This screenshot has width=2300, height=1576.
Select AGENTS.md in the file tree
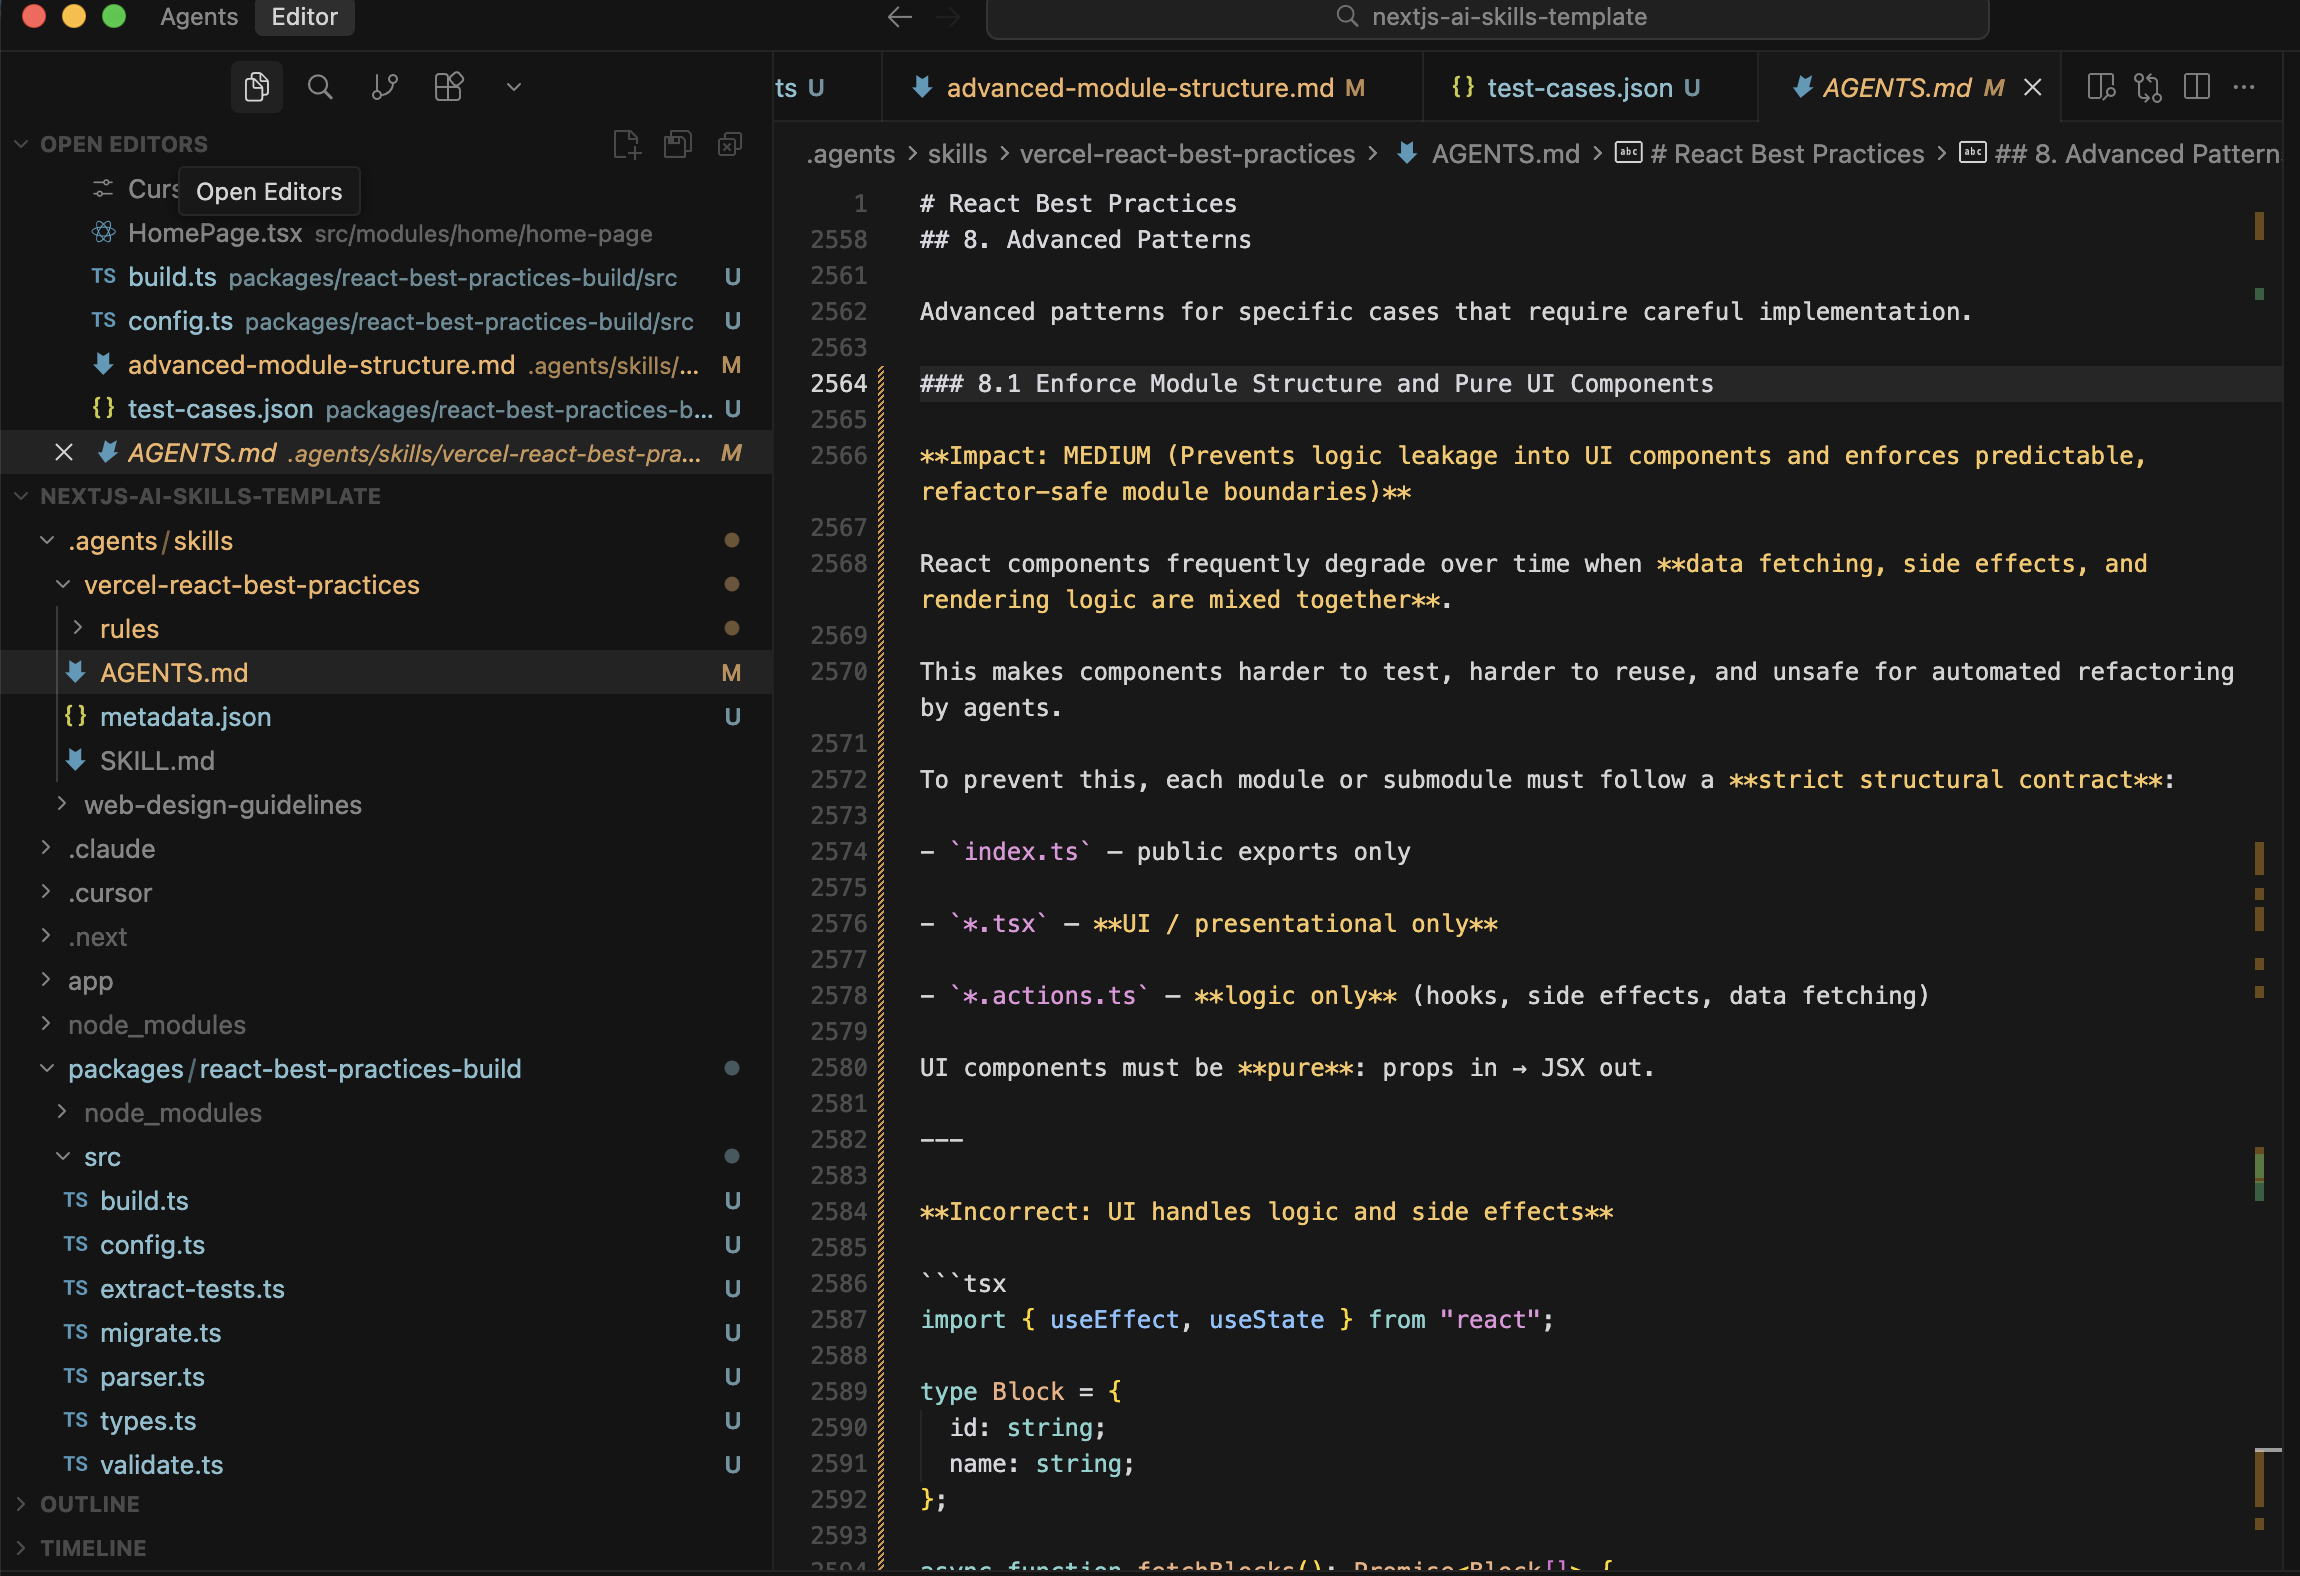pos(386,673)
